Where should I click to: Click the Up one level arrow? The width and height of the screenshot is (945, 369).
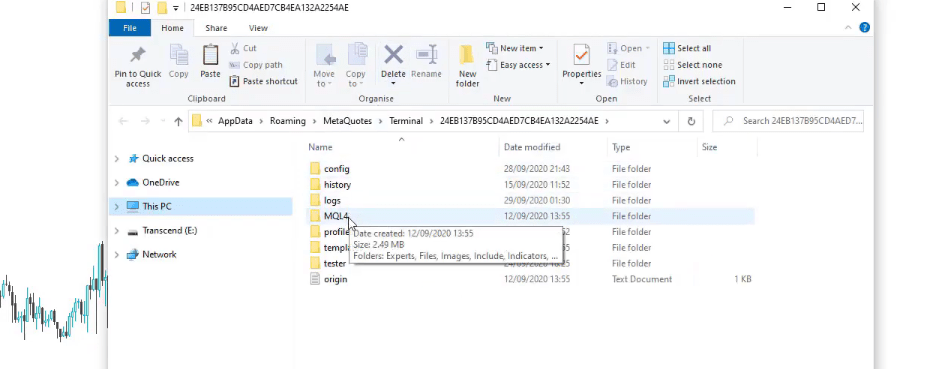(178, 121)
